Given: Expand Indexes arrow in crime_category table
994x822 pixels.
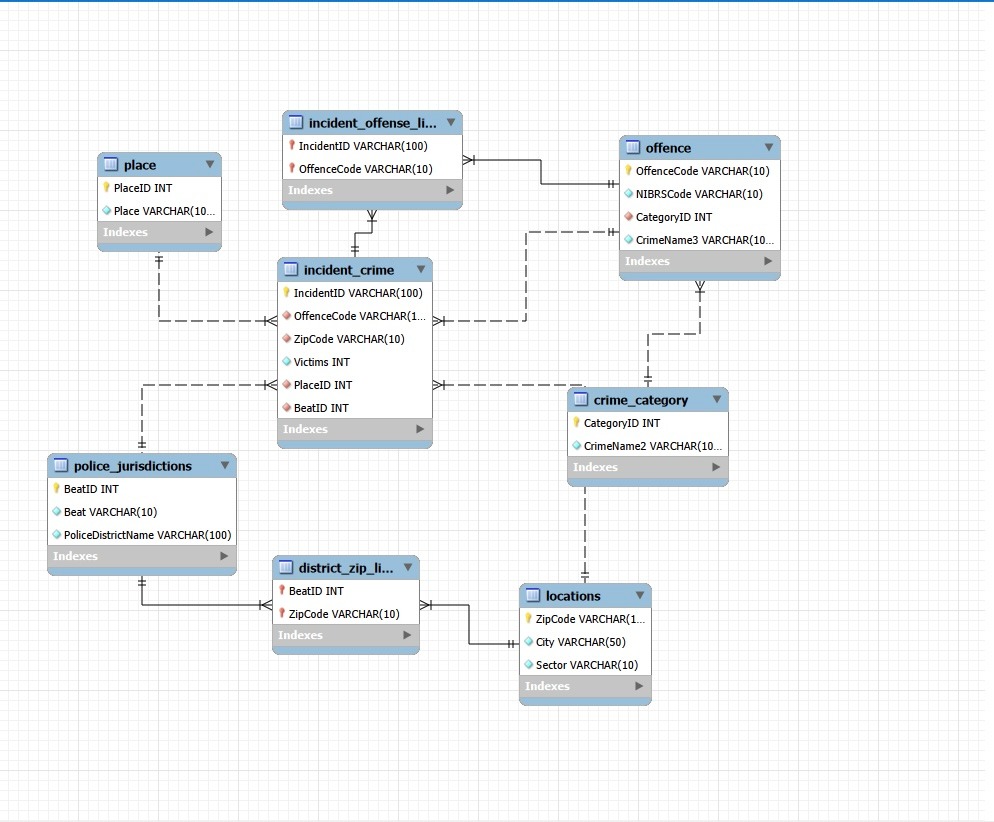Looking at the screenshot, I should 716,467.
